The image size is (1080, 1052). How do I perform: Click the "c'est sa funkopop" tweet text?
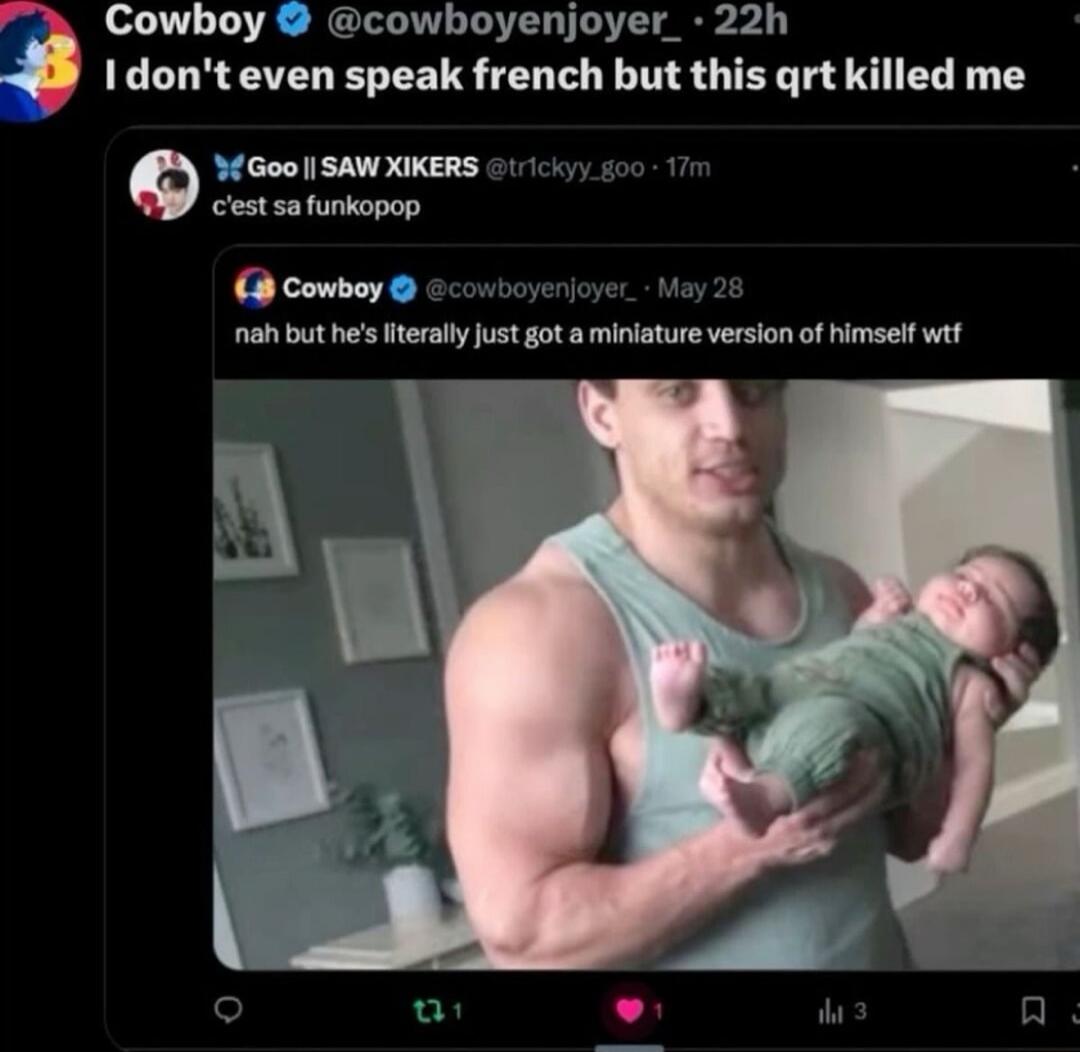(316, 206)
